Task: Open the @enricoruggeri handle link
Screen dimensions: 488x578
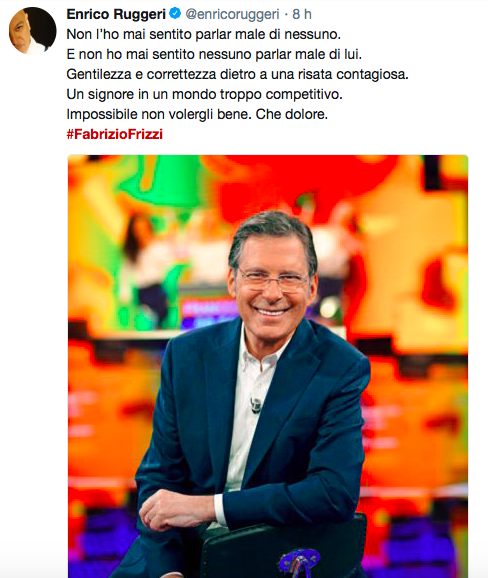Action: coord(232,14)
